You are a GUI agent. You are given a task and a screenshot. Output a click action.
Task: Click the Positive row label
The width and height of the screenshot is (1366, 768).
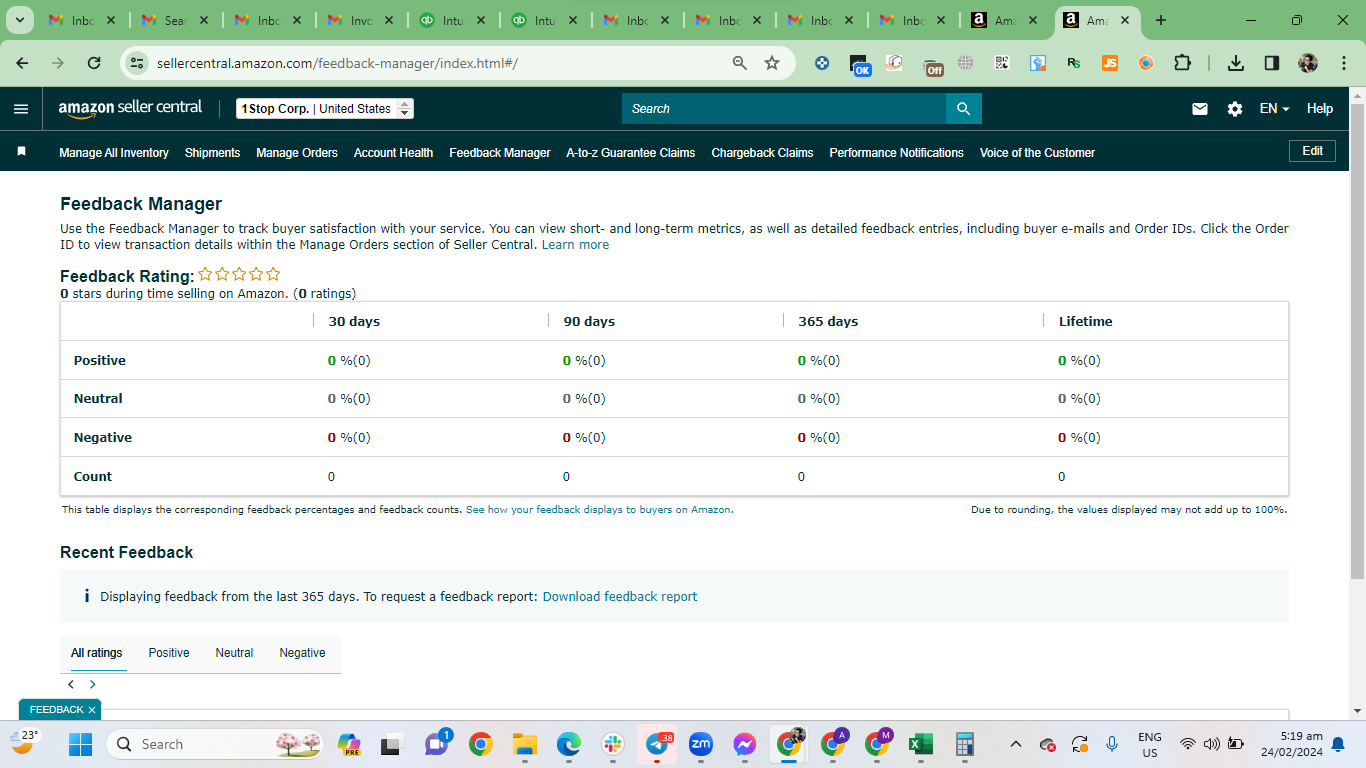(100, 361)
